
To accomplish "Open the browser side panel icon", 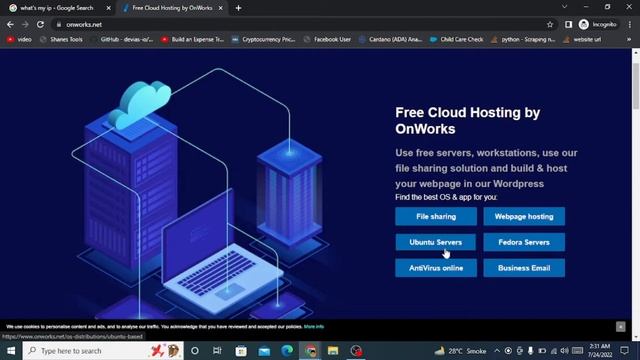I will coord(568,24).
